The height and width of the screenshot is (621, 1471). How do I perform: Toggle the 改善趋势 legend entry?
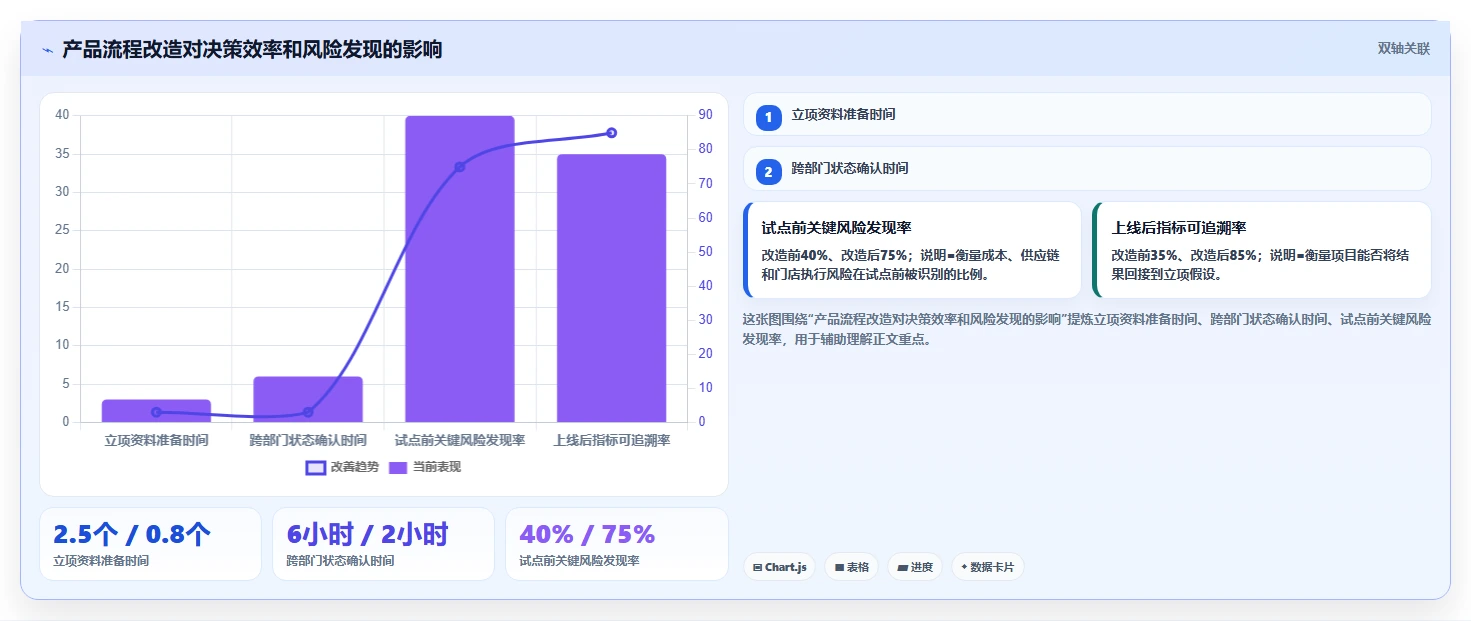tap(342, 467)
